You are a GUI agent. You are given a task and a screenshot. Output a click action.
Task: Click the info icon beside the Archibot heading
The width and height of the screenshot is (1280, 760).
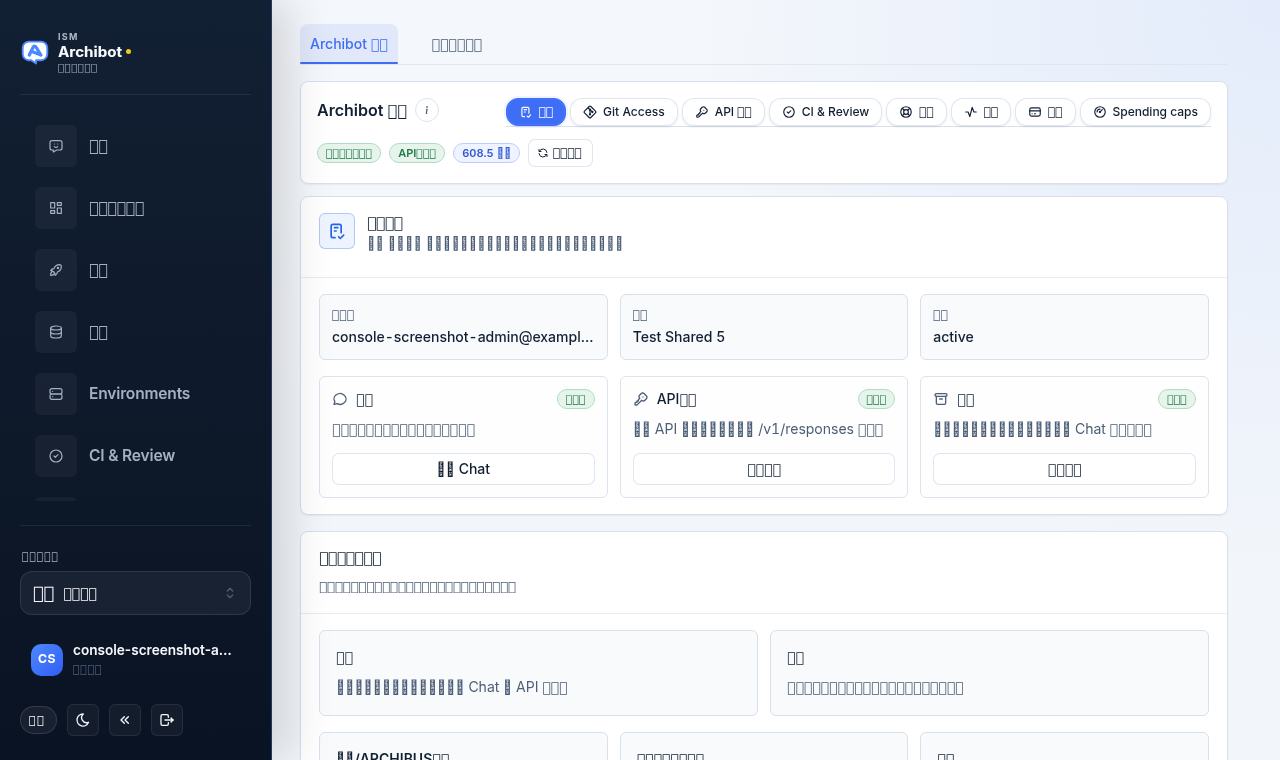[427, 110]
